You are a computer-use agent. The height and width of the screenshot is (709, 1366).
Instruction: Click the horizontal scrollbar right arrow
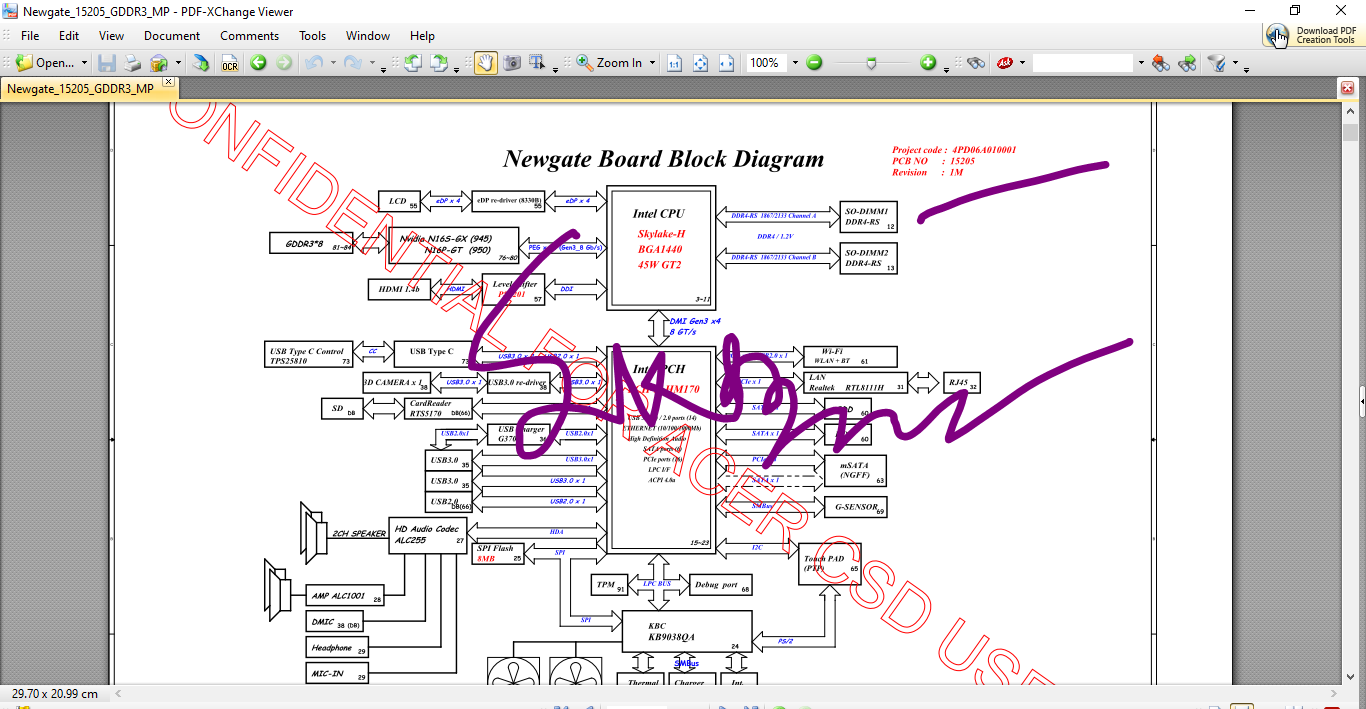click(x=1333, y=693)
